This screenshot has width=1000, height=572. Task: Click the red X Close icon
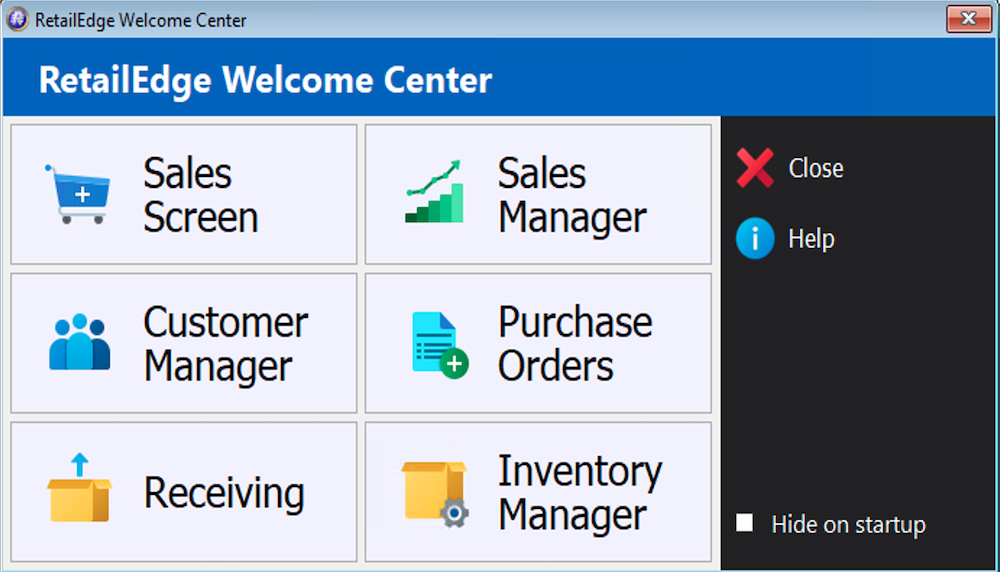click(755, 168)
